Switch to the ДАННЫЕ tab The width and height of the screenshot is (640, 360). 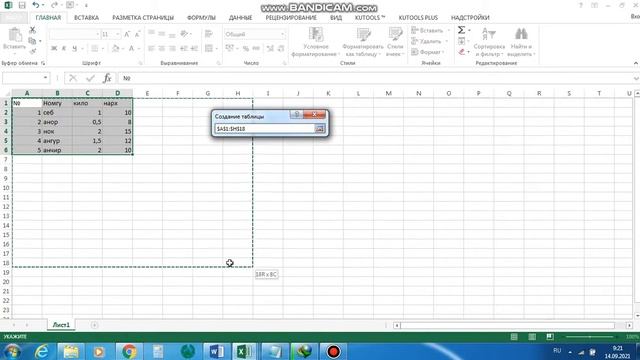click(240, 18)
